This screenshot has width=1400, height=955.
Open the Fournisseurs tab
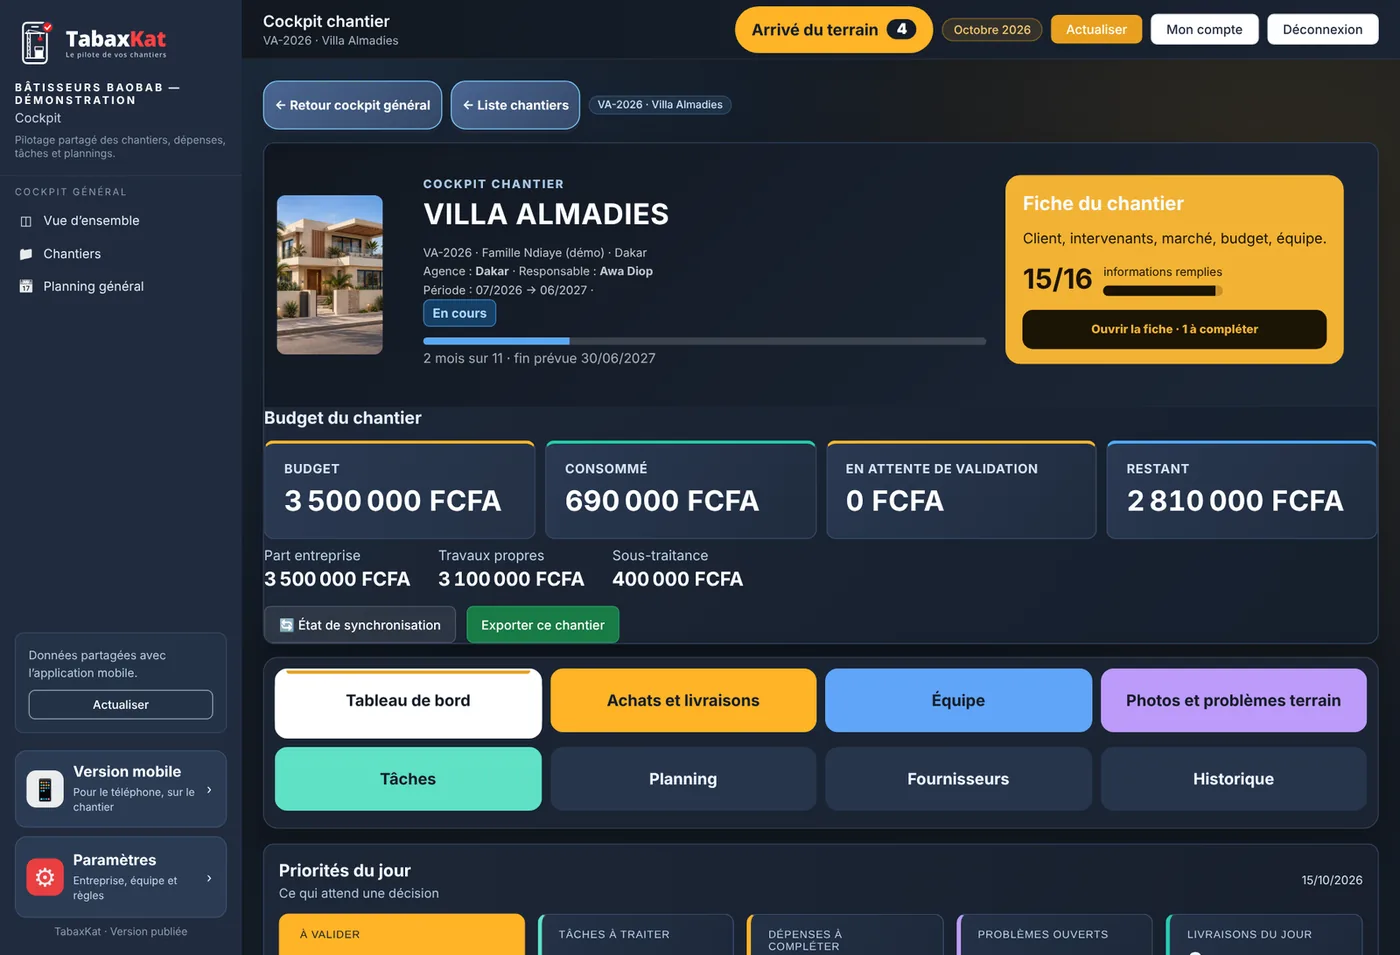pyautogui.click(x=958, y=779)
